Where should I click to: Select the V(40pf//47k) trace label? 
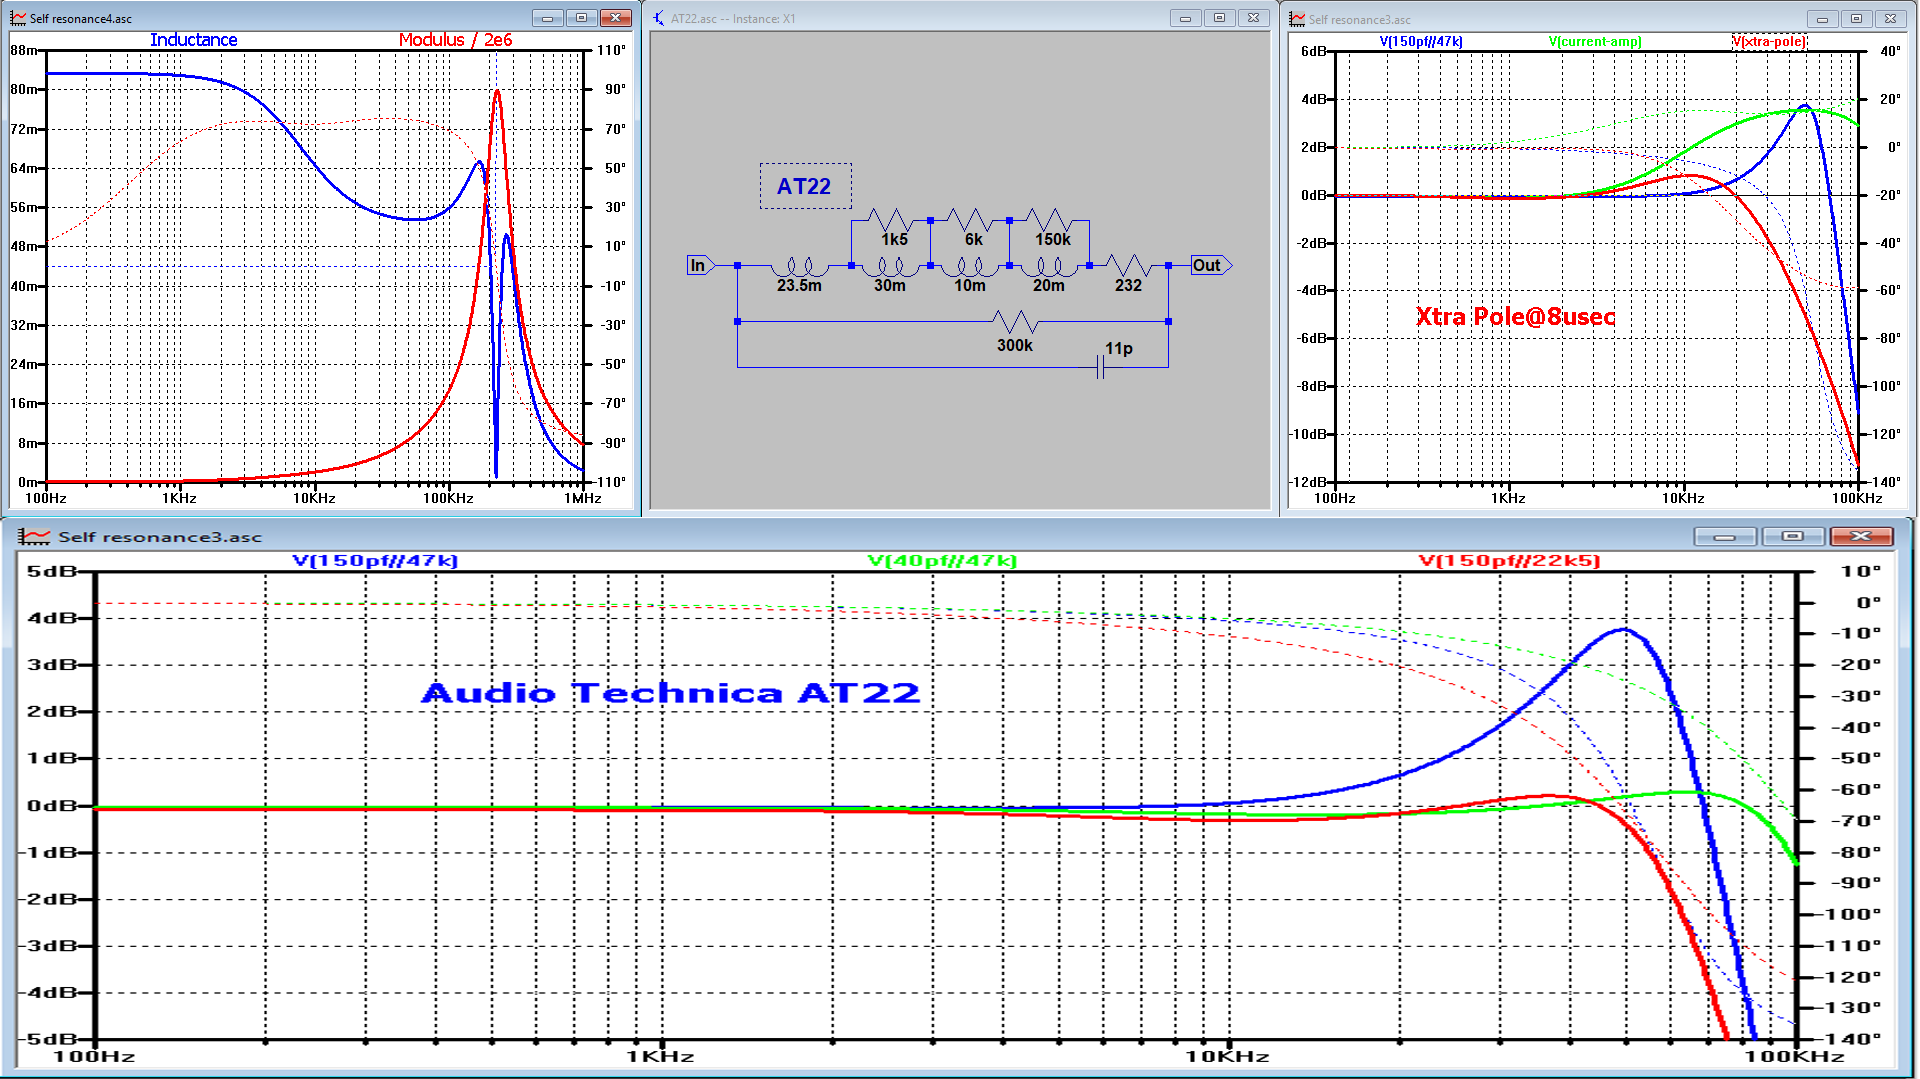(942, 561)
